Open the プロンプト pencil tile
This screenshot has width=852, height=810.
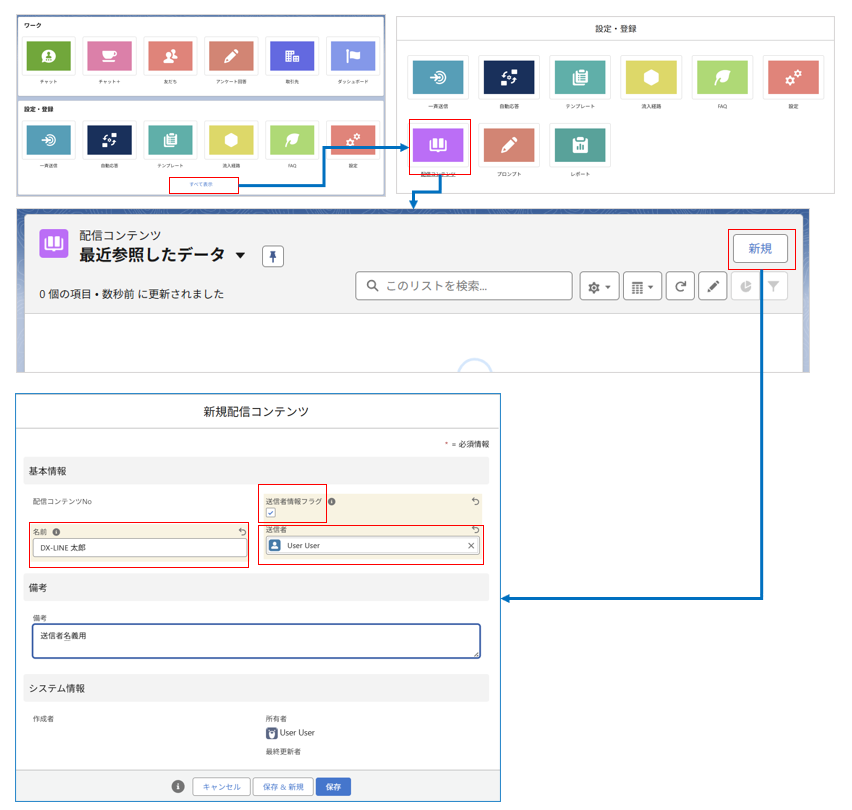pos(509,145)
